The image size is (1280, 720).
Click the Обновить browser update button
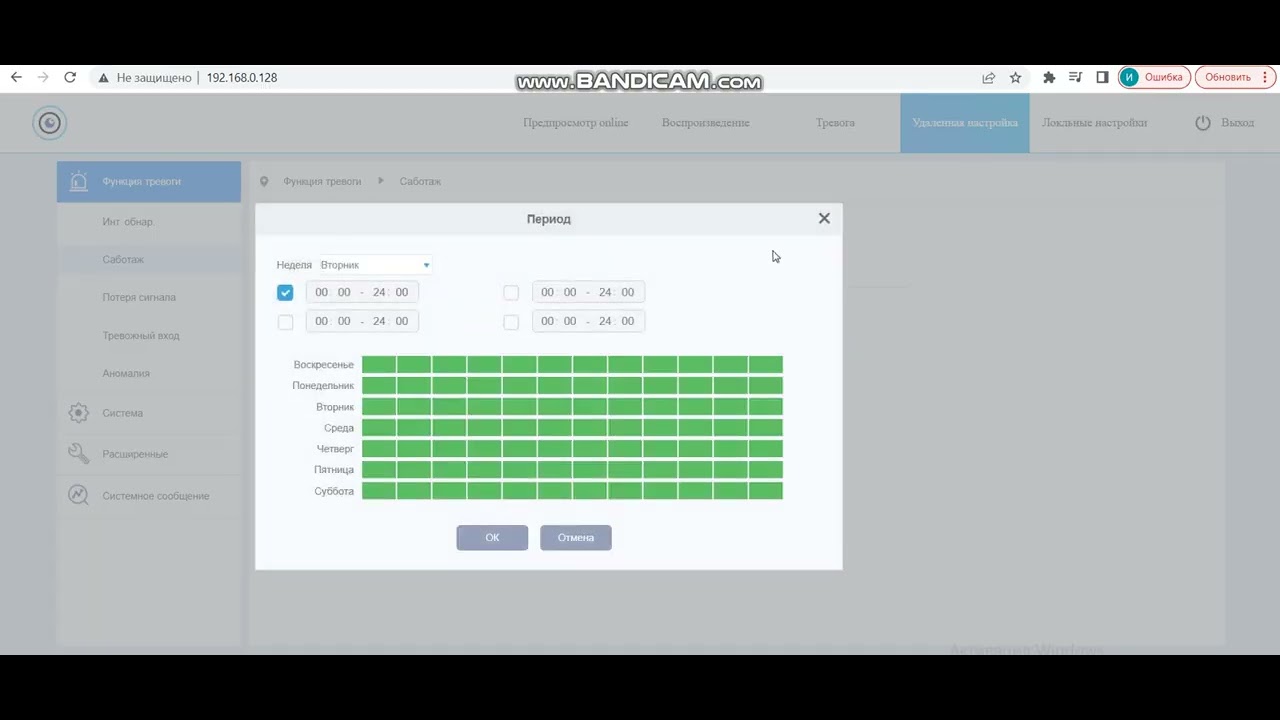[1234, 77]
